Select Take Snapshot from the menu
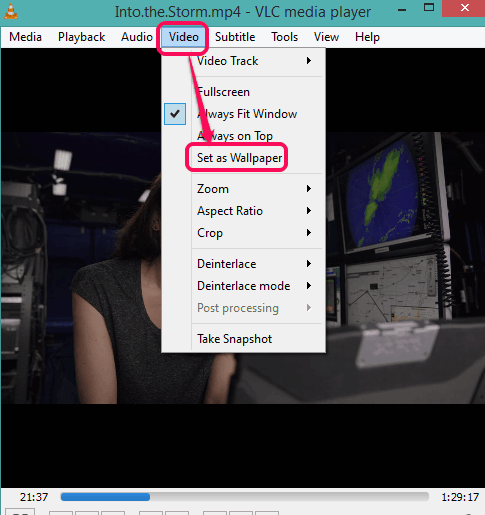 (243, 339)
